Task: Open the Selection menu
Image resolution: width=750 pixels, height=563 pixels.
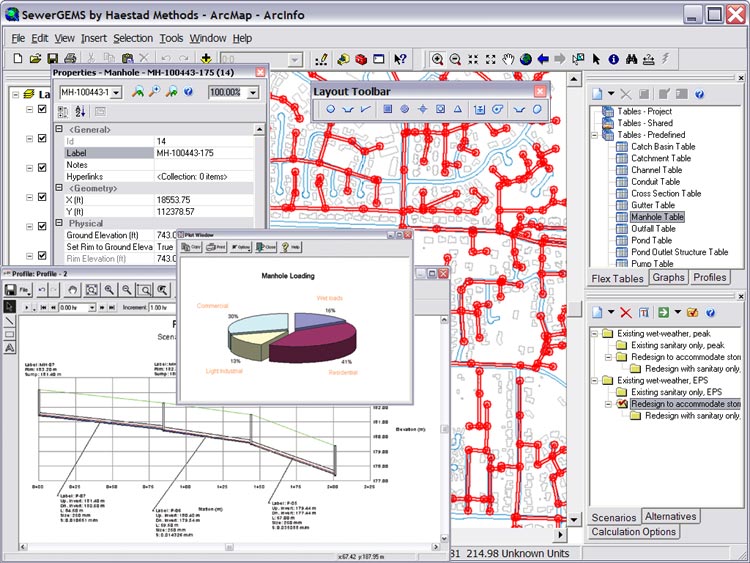Action: tap(133, 38)
